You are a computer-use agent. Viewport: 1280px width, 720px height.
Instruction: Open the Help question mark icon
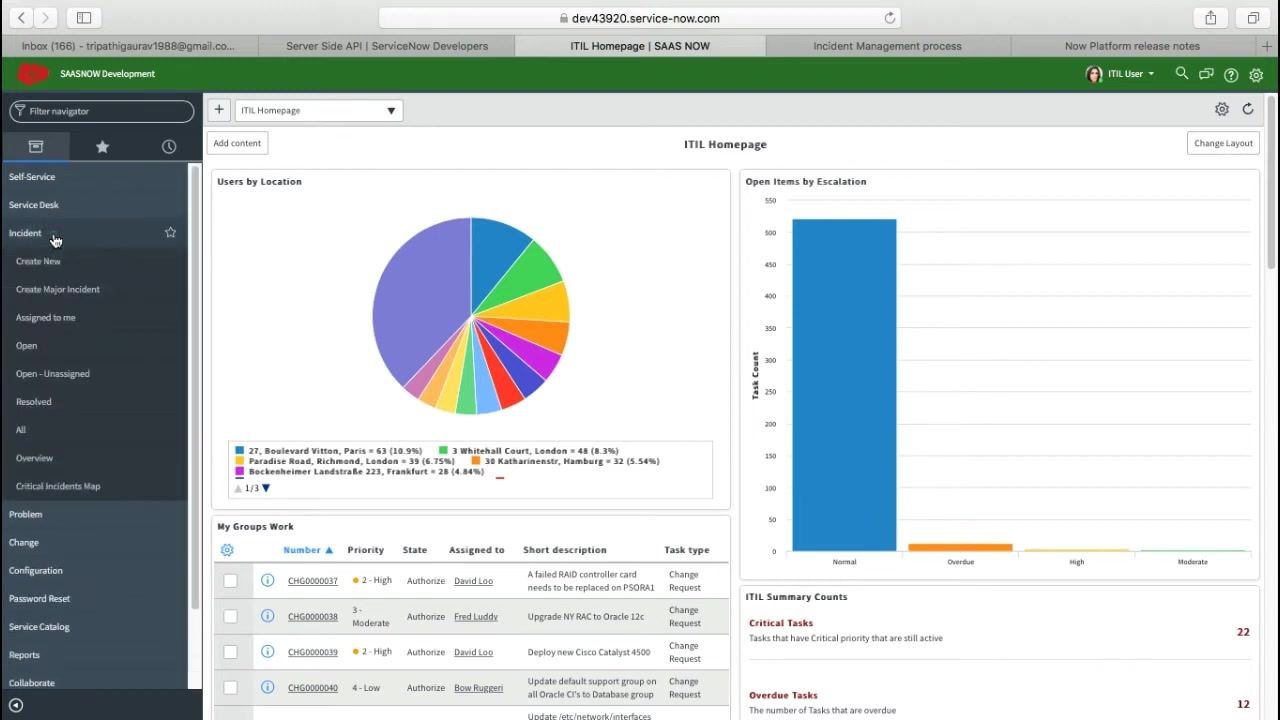click(1231, 74)
